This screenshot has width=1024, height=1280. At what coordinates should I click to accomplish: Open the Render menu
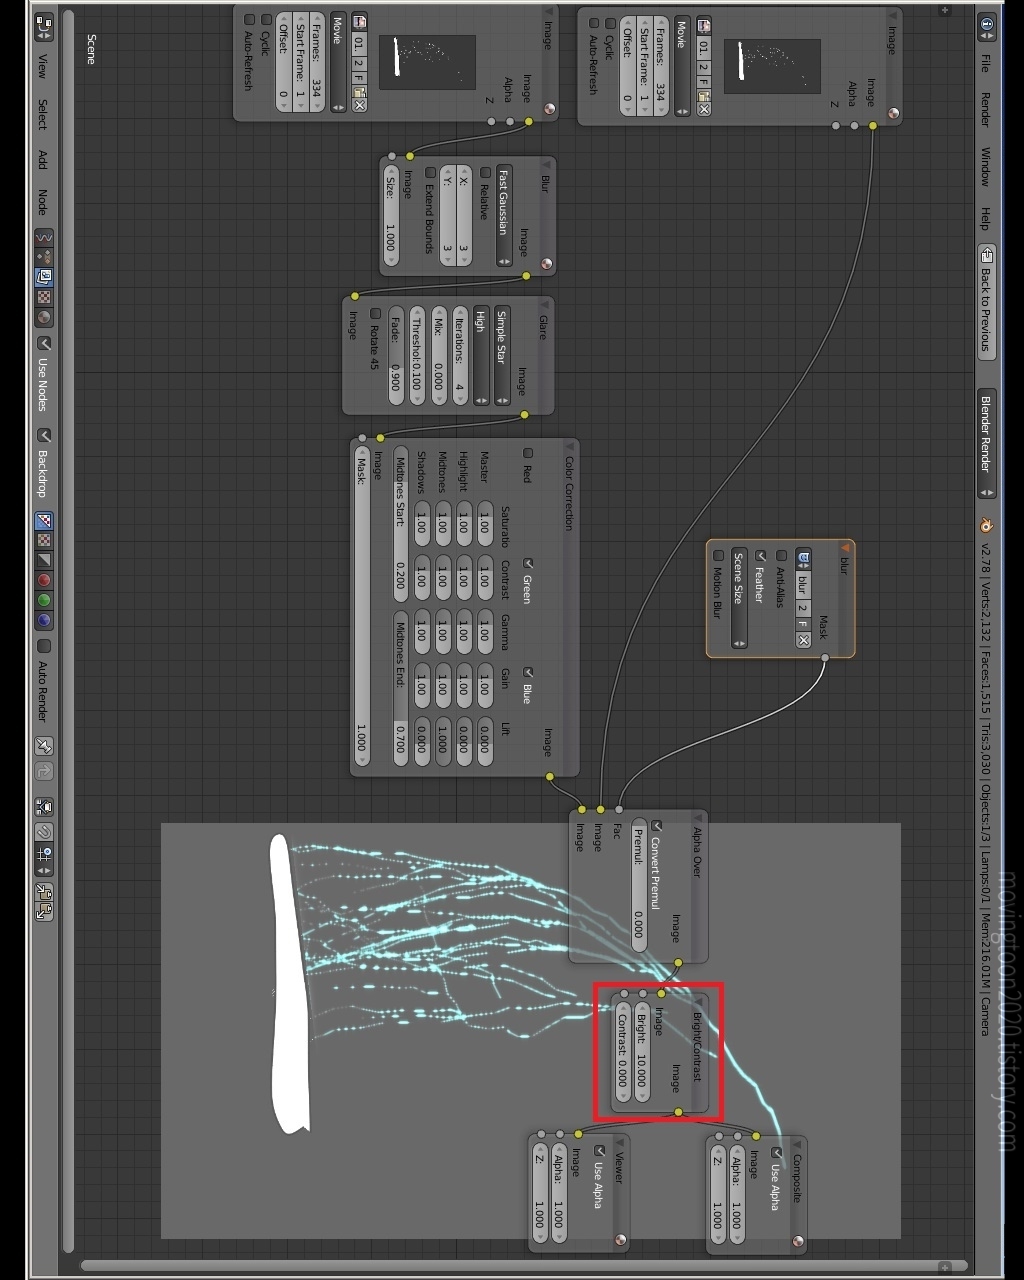(x=986, y=111)
